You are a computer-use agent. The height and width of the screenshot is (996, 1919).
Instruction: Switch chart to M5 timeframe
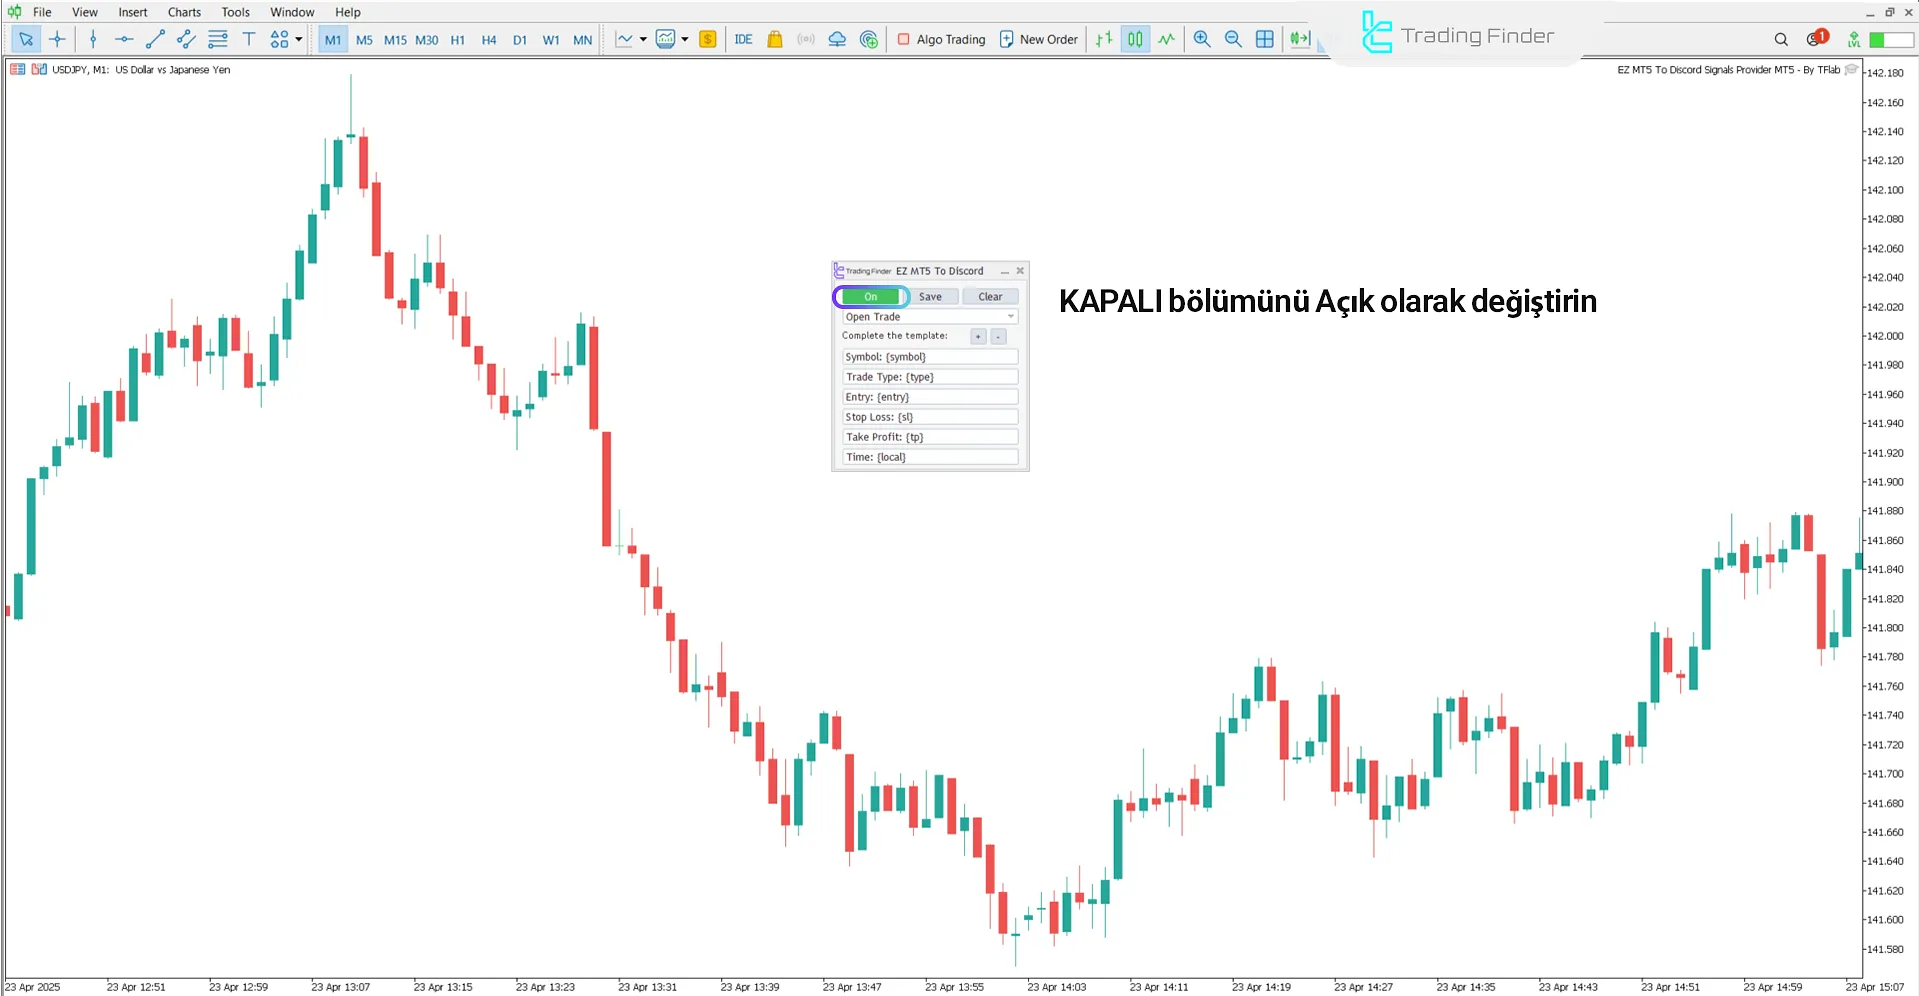364,40
